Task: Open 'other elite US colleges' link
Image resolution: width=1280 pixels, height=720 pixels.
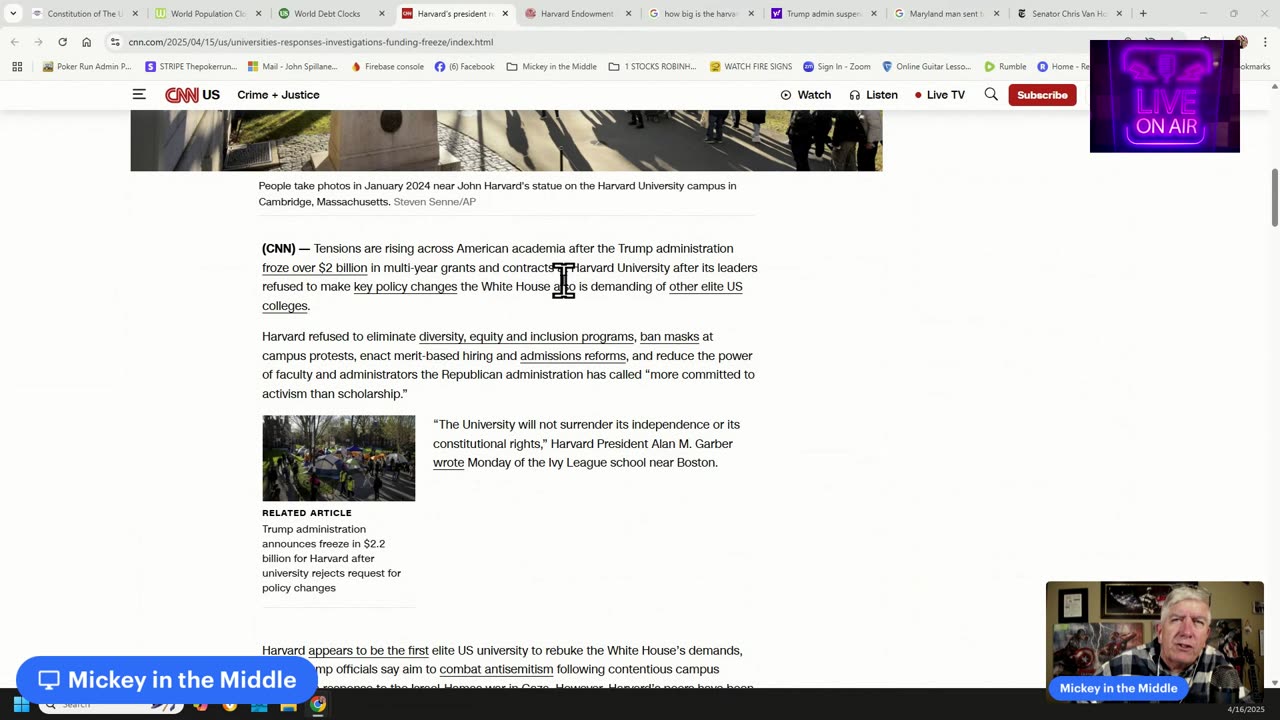Action: point(705,287)
